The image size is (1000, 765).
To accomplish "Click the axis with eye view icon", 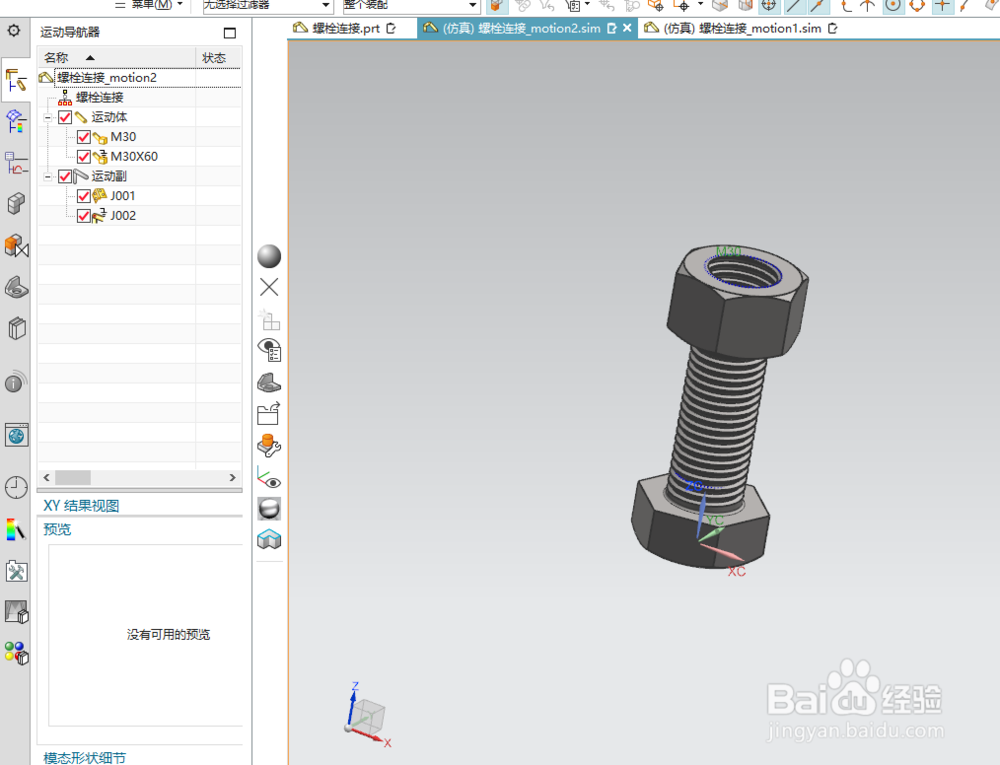I will (x=269, y=477).
